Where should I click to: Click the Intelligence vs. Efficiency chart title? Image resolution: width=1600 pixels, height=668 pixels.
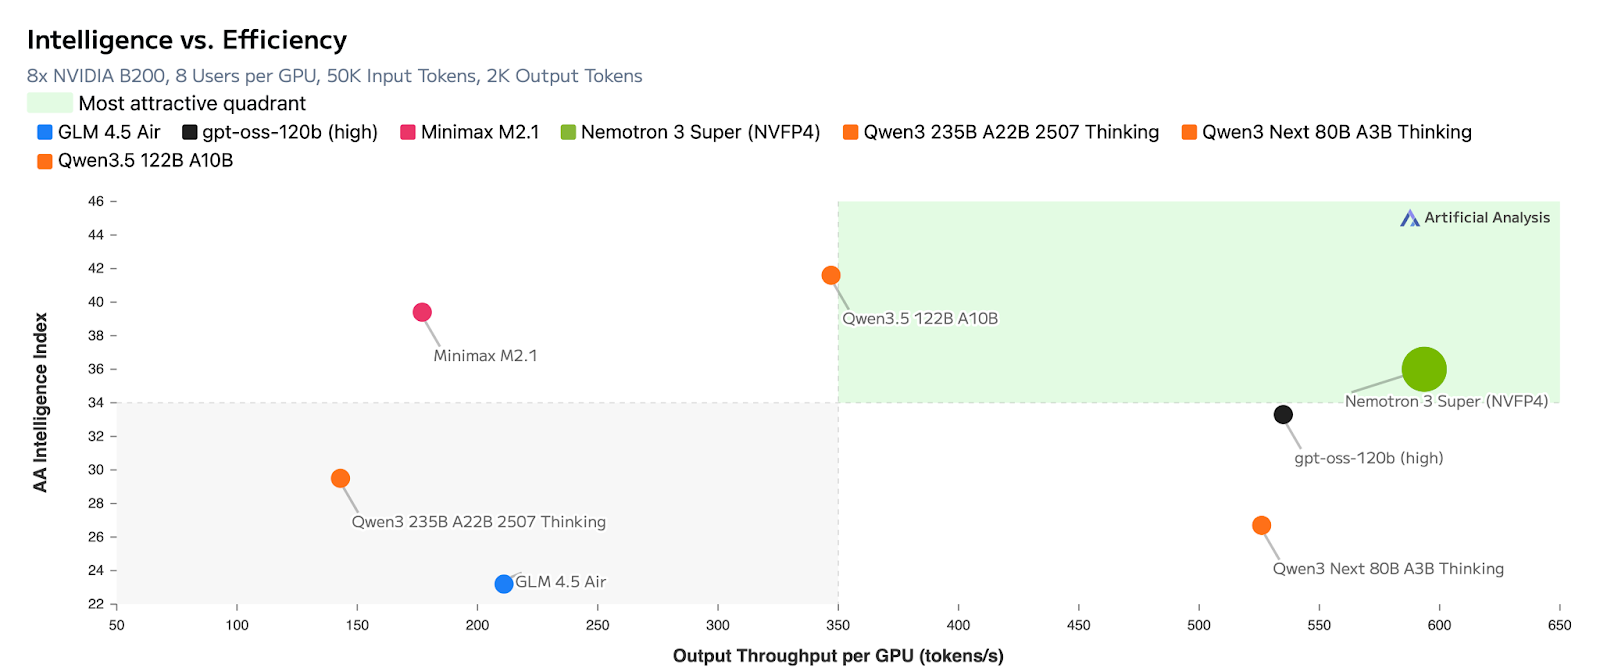click(x=187, y=40)
